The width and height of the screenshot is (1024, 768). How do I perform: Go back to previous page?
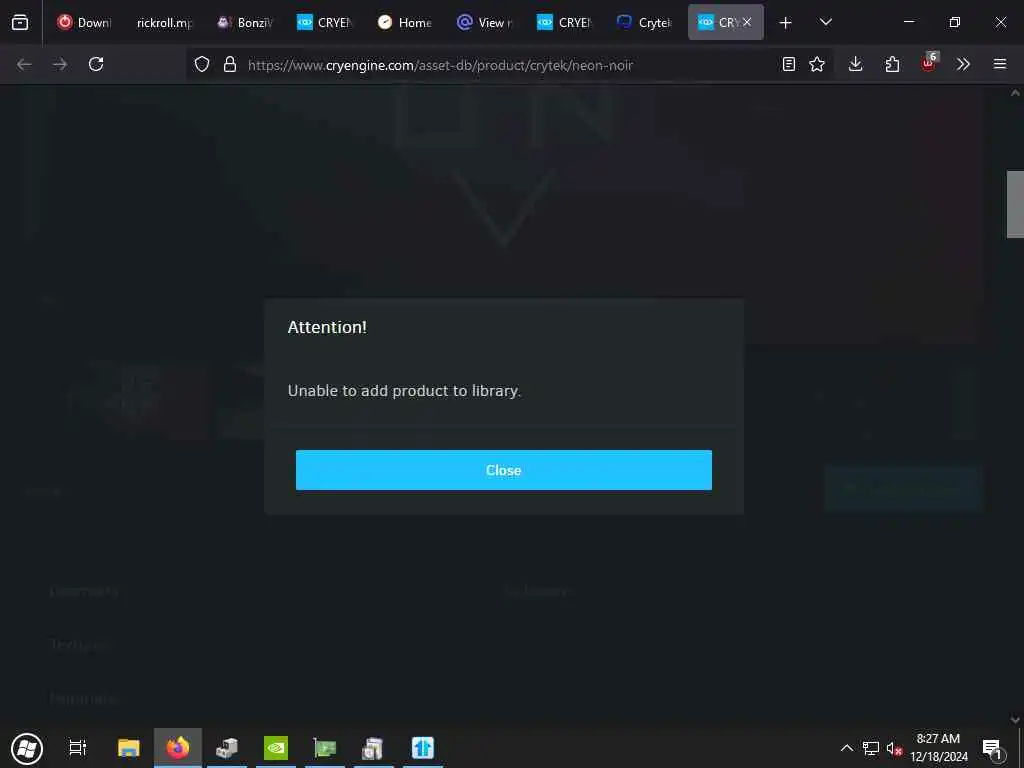(x=24, y=64)
